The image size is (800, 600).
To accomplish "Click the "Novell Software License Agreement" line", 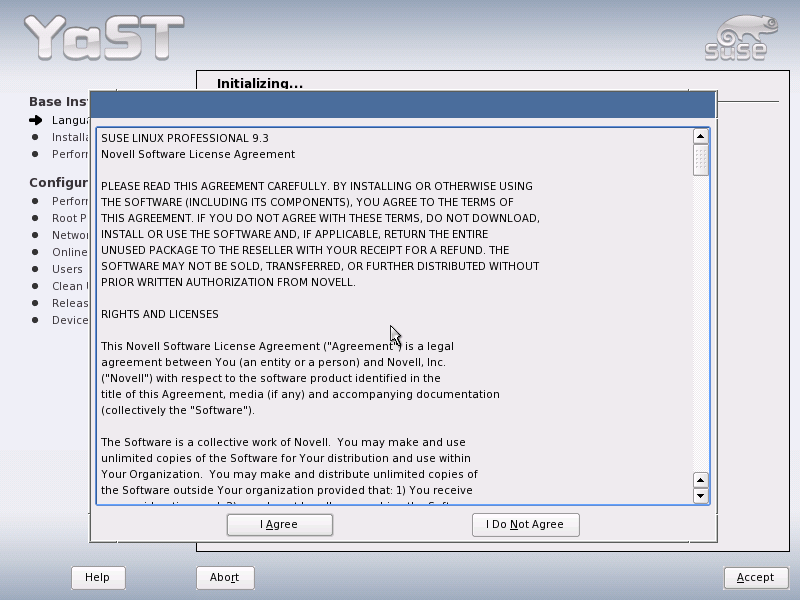I will (198, 154).
